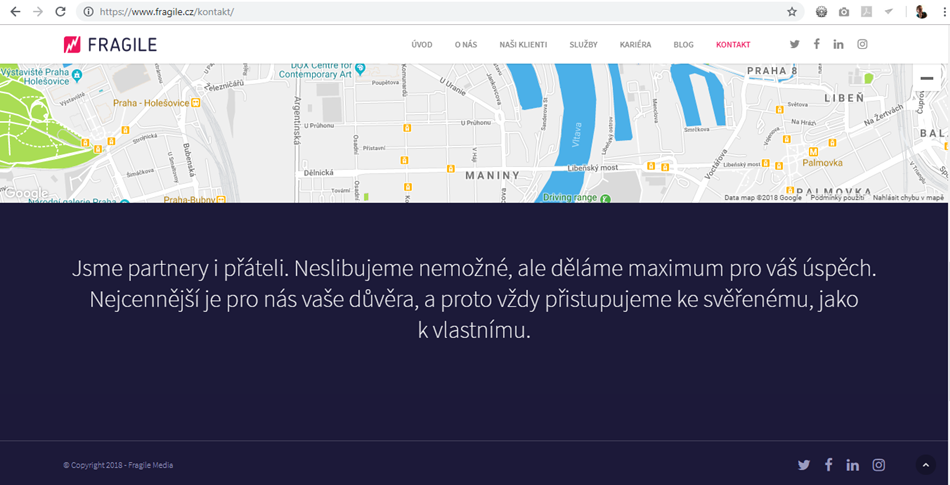Click the footer Instagram icon
This screenshot has height=485, width=950.
pos(879,465)
